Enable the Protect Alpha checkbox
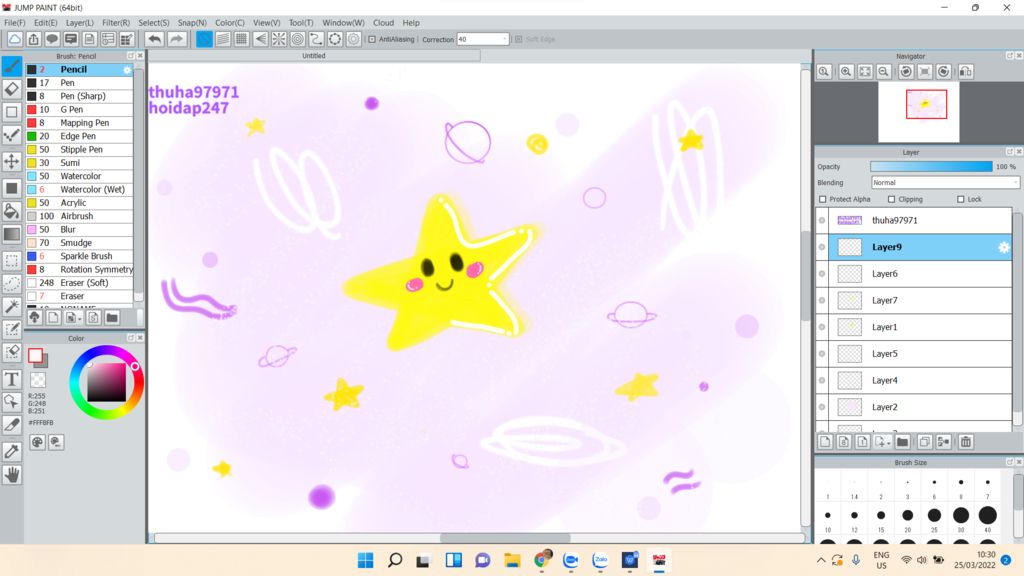Image resolution: width=1024 pixels, height=576 pixels. [823, 199]
